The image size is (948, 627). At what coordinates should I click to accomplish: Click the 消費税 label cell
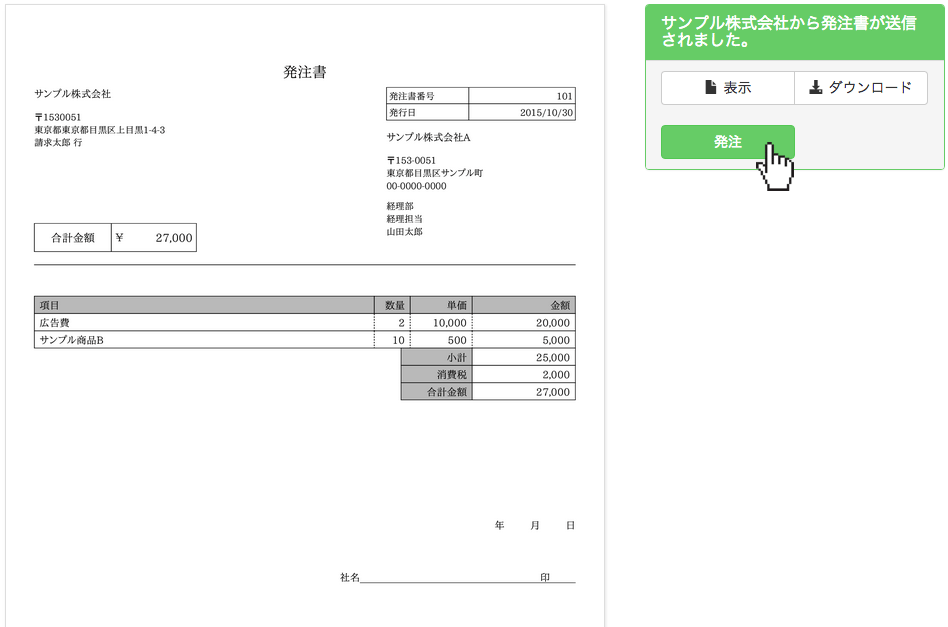point(437,374)
